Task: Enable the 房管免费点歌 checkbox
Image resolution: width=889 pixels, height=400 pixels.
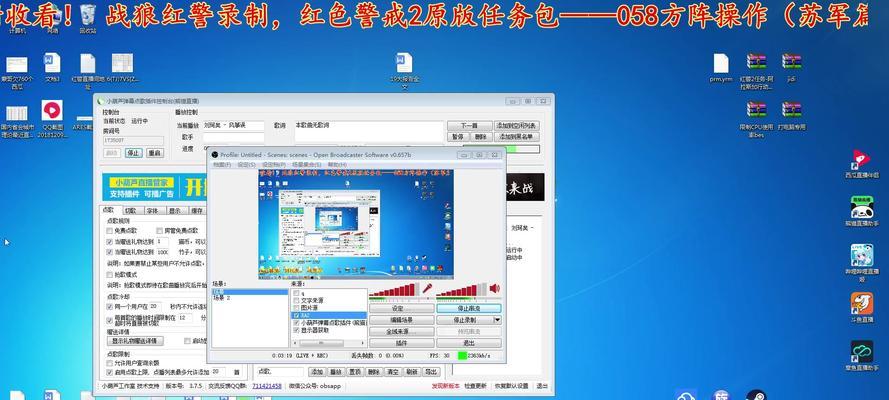Action: (159, 231)
